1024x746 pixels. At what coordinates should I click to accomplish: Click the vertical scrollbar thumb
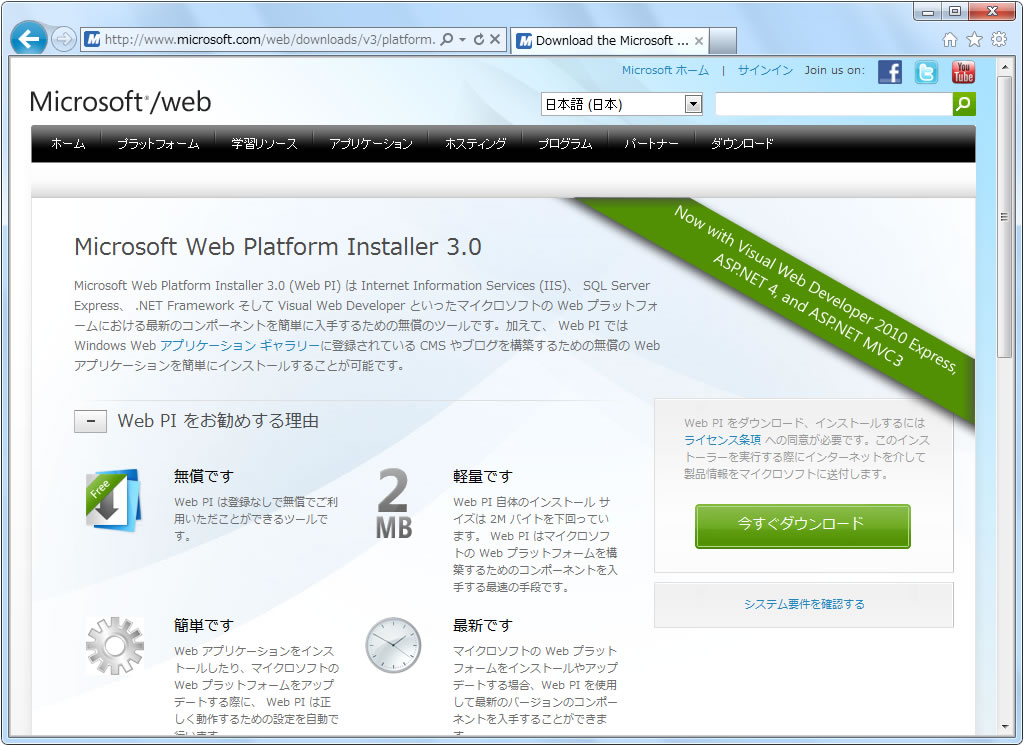[1004, 216]
